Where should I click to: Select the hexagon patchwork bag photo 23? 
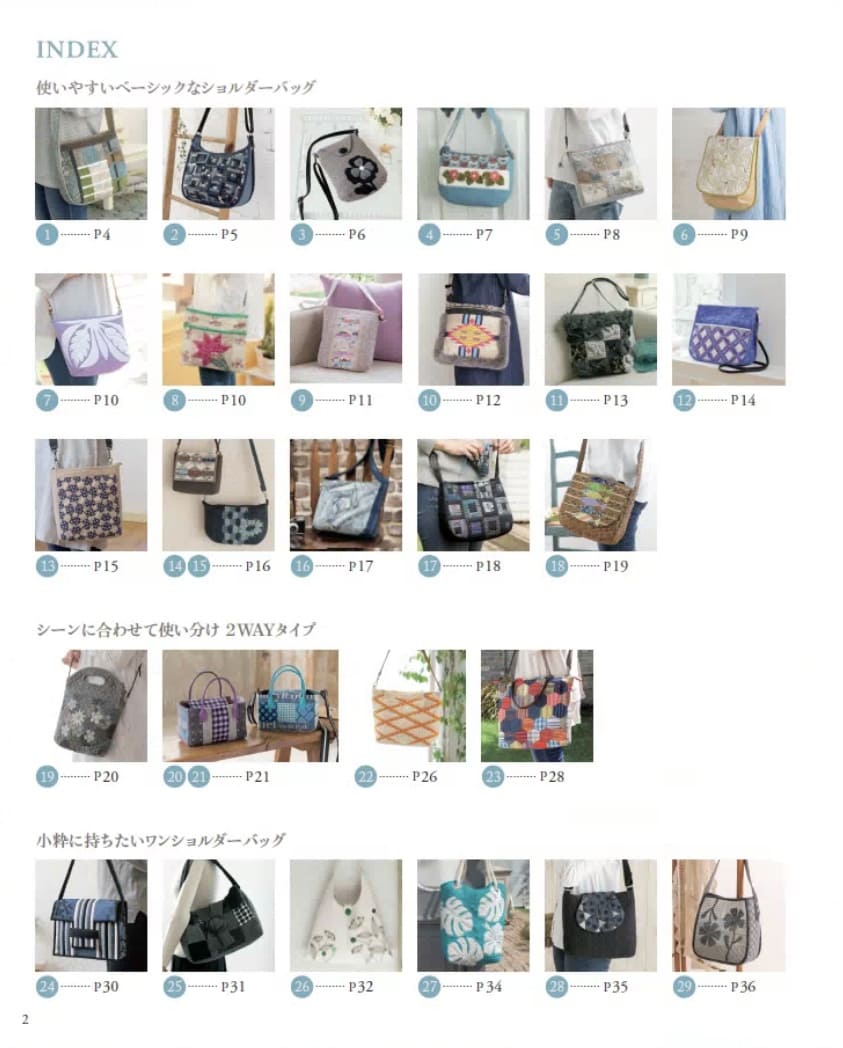(x=537, y=706)
